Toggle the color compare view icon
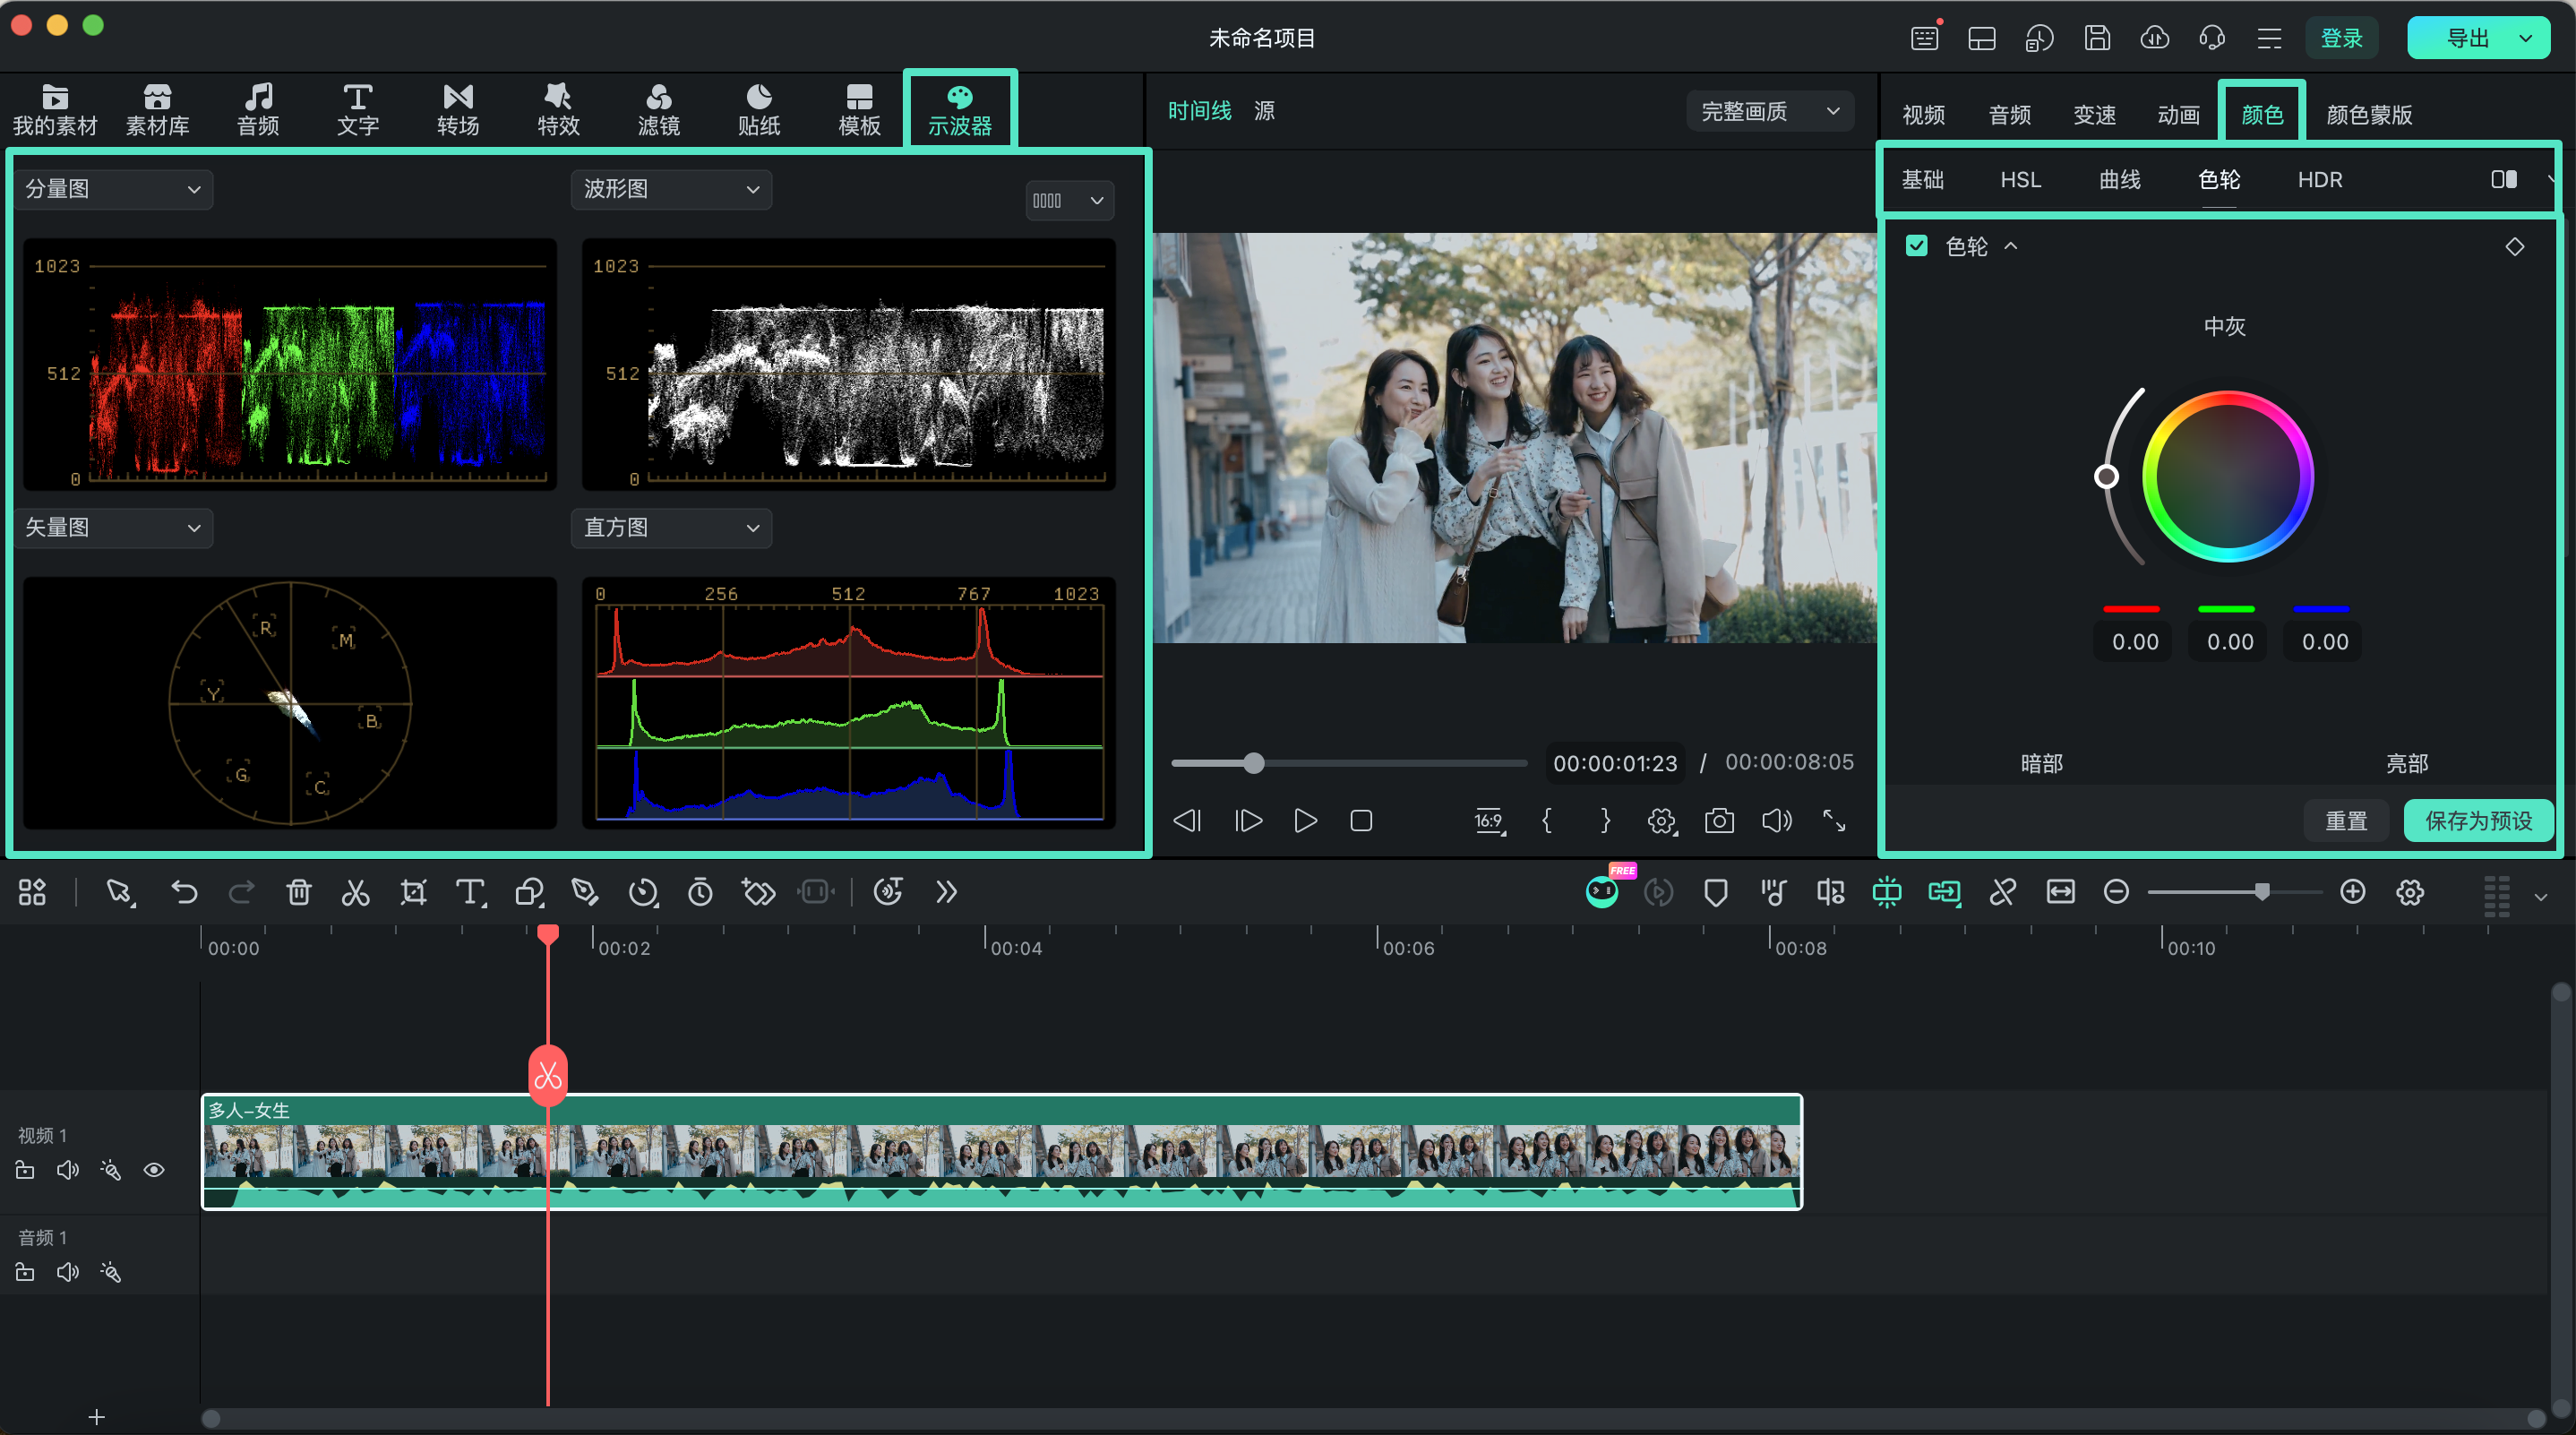 pyautogui.click(x=2503, y=179)
